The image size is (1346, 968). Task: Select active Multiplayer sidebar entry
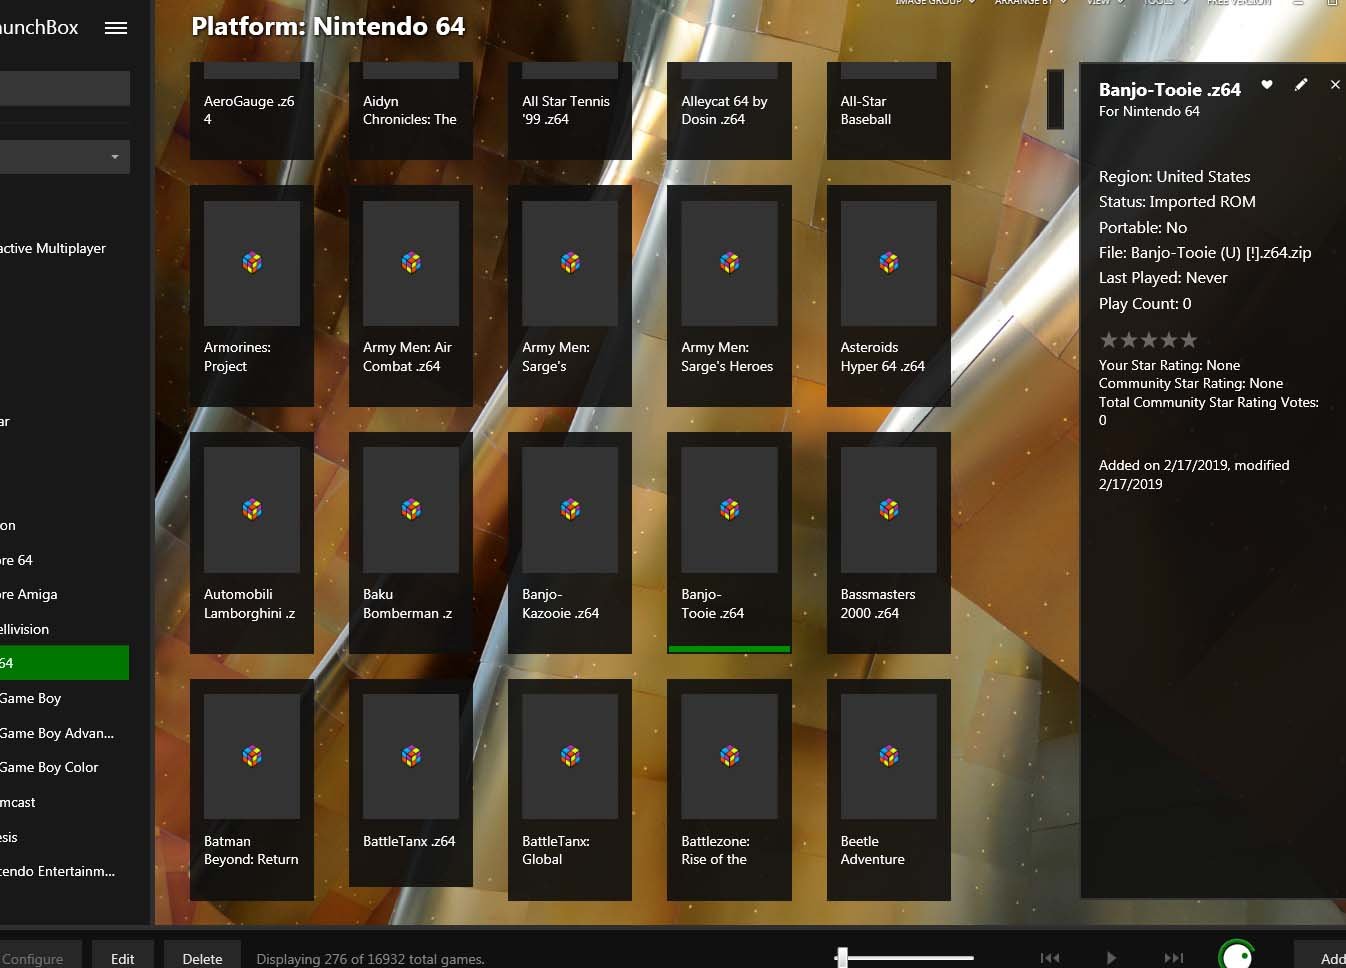[x=64, y=248]
